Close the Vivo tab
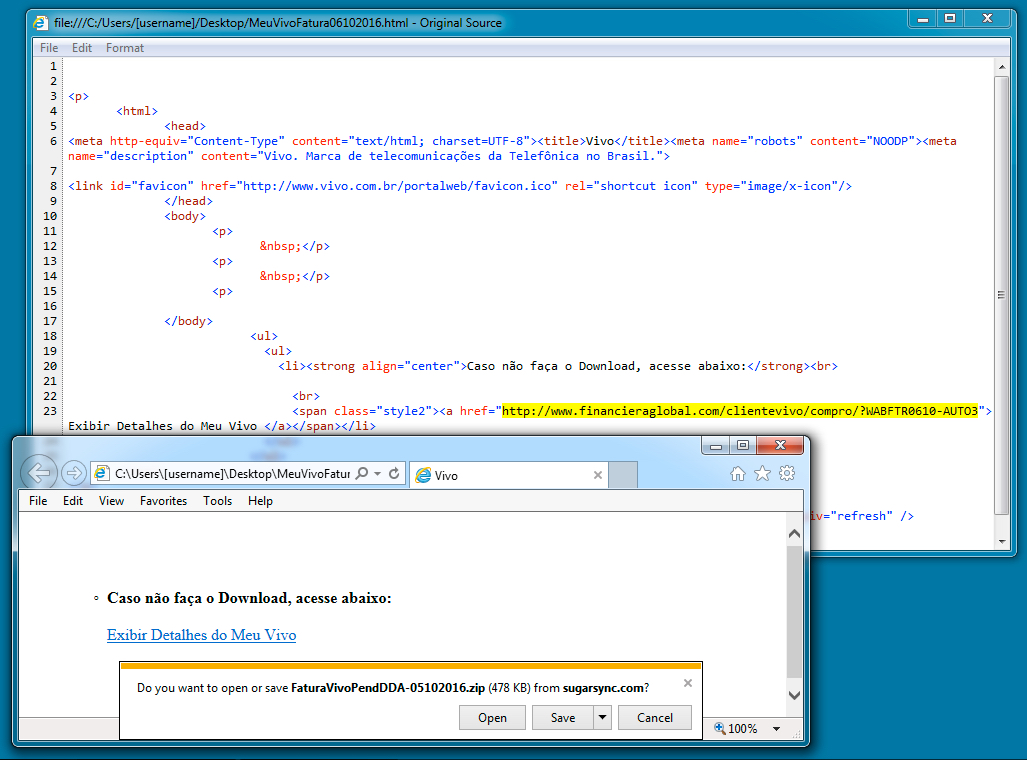 (x=597, y=475)
